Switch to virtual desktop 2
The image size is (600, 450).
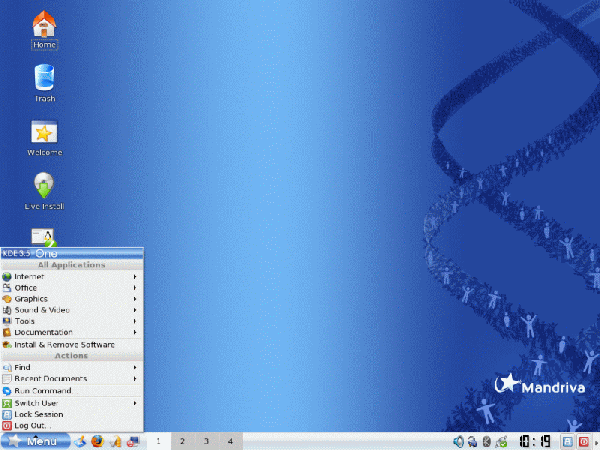(182, 441)
